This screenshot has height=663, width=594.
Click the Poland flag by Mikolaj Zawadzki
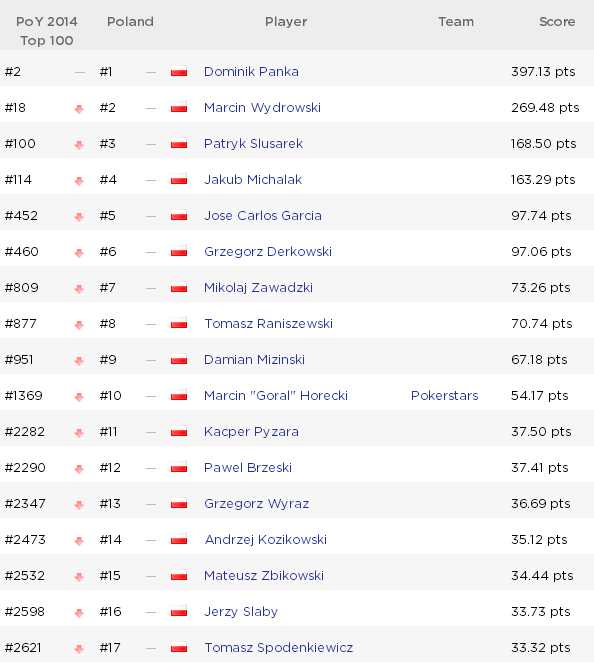click(179, 288)
